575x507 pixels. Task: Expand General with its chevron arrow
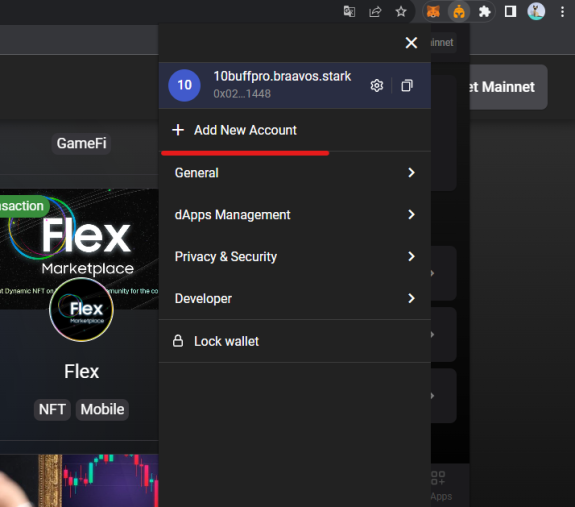click(411, 173)
